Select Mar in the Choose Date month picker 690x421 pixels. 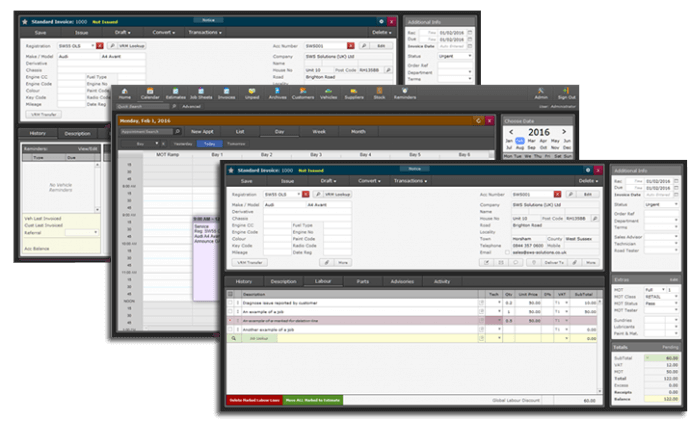(x=532, y=141)
